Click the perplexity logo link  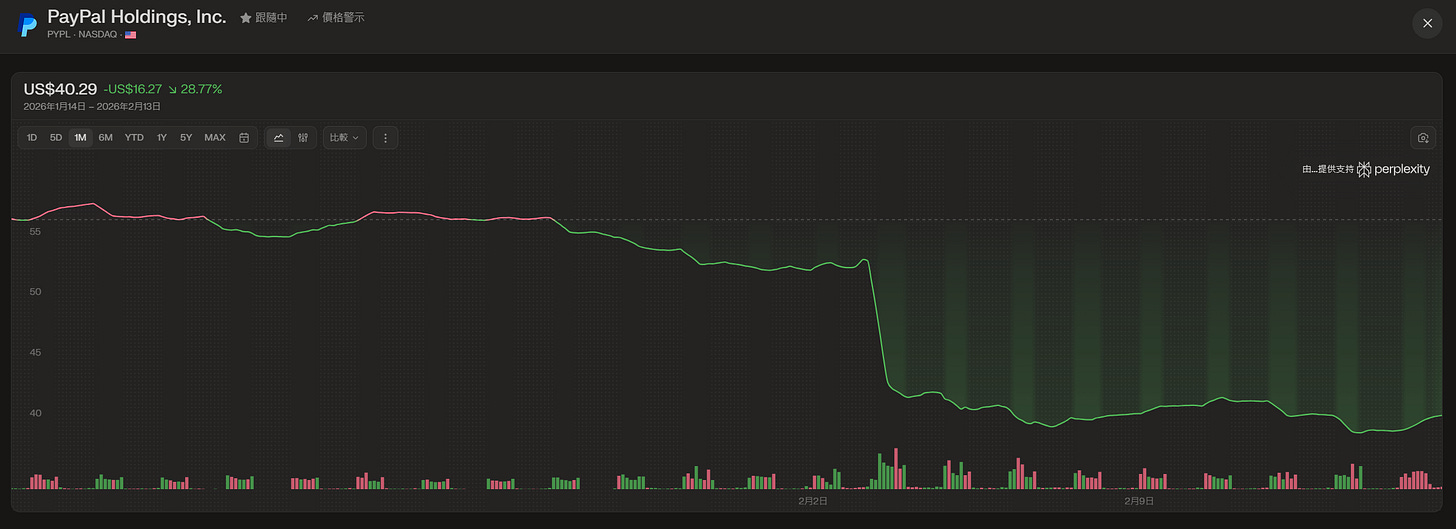(1393, 169)
